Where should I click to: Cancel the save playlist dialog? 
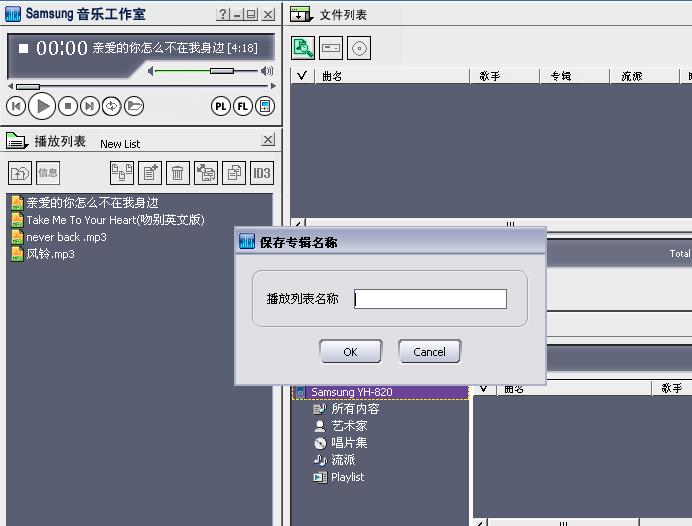(x=429, y=352)
